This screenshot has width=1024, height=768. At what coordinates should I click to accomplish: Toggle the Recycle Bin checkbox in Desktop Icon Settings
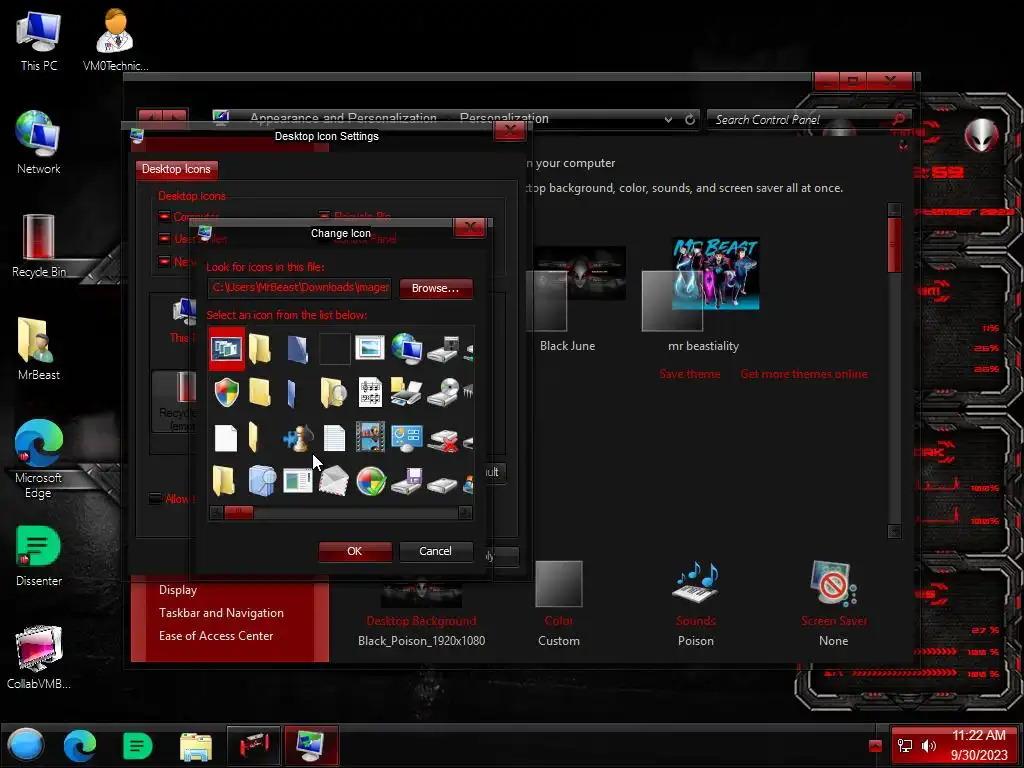[324, 216]
